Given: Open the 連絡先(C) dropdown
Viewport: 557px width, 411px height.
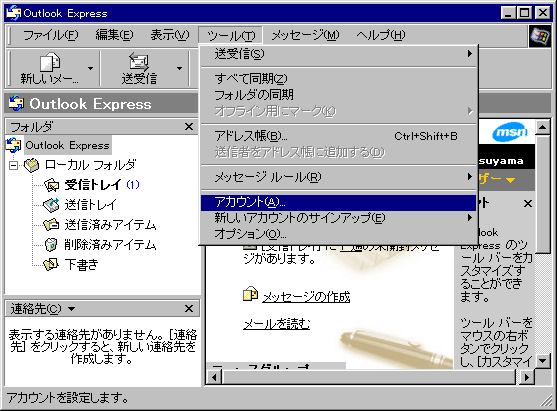Looking at the screenshot, I should click(x=71, y=309).
